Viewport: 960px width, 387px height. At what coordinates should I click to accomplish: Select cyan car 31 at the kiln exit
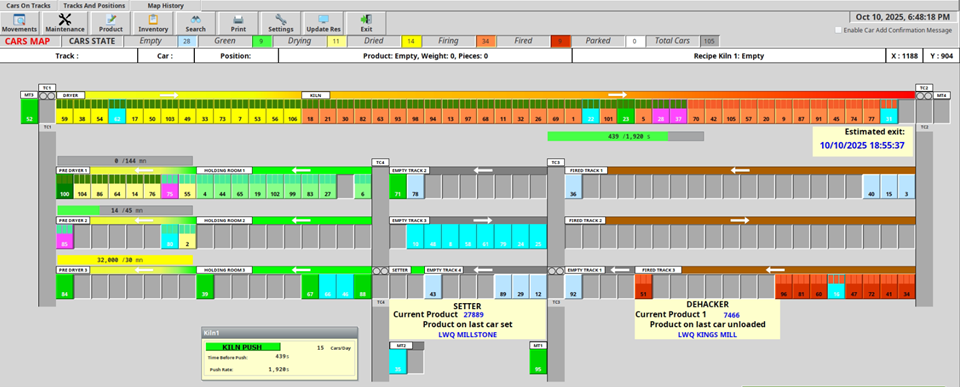coord(889,111)
